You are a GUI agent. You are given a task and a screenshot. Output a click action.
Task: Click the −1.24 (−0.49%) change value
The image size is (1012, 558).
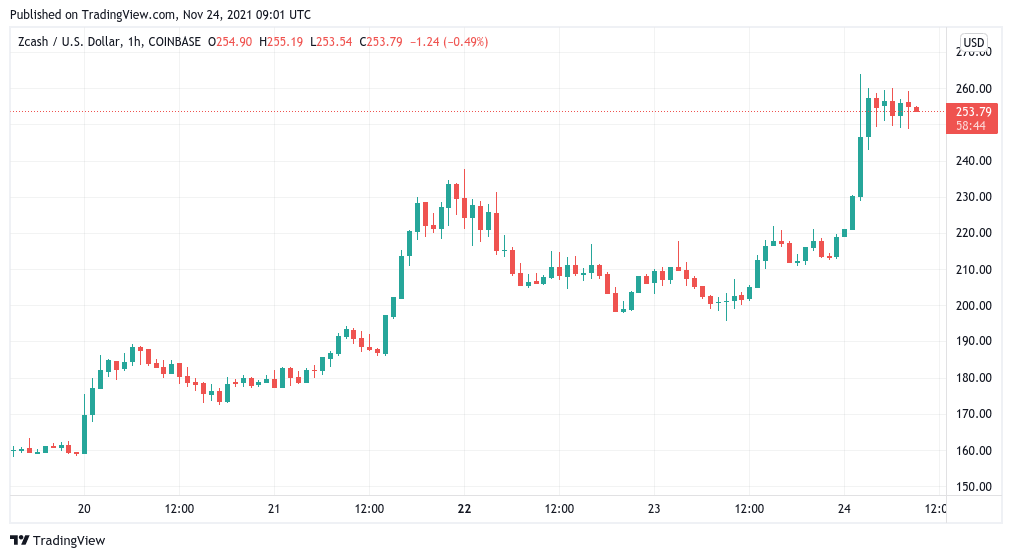pos(452,42)
